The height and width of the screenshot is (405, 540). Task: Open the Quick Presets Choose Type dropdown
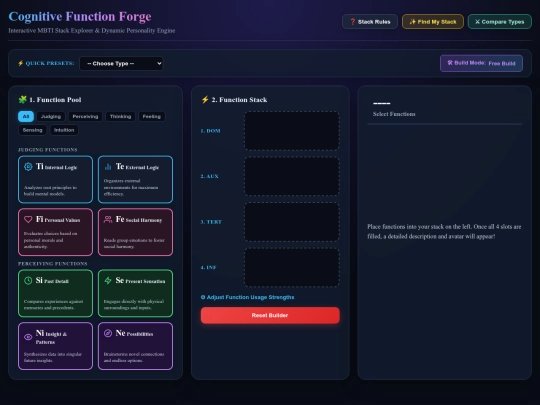tap(121, 63)
